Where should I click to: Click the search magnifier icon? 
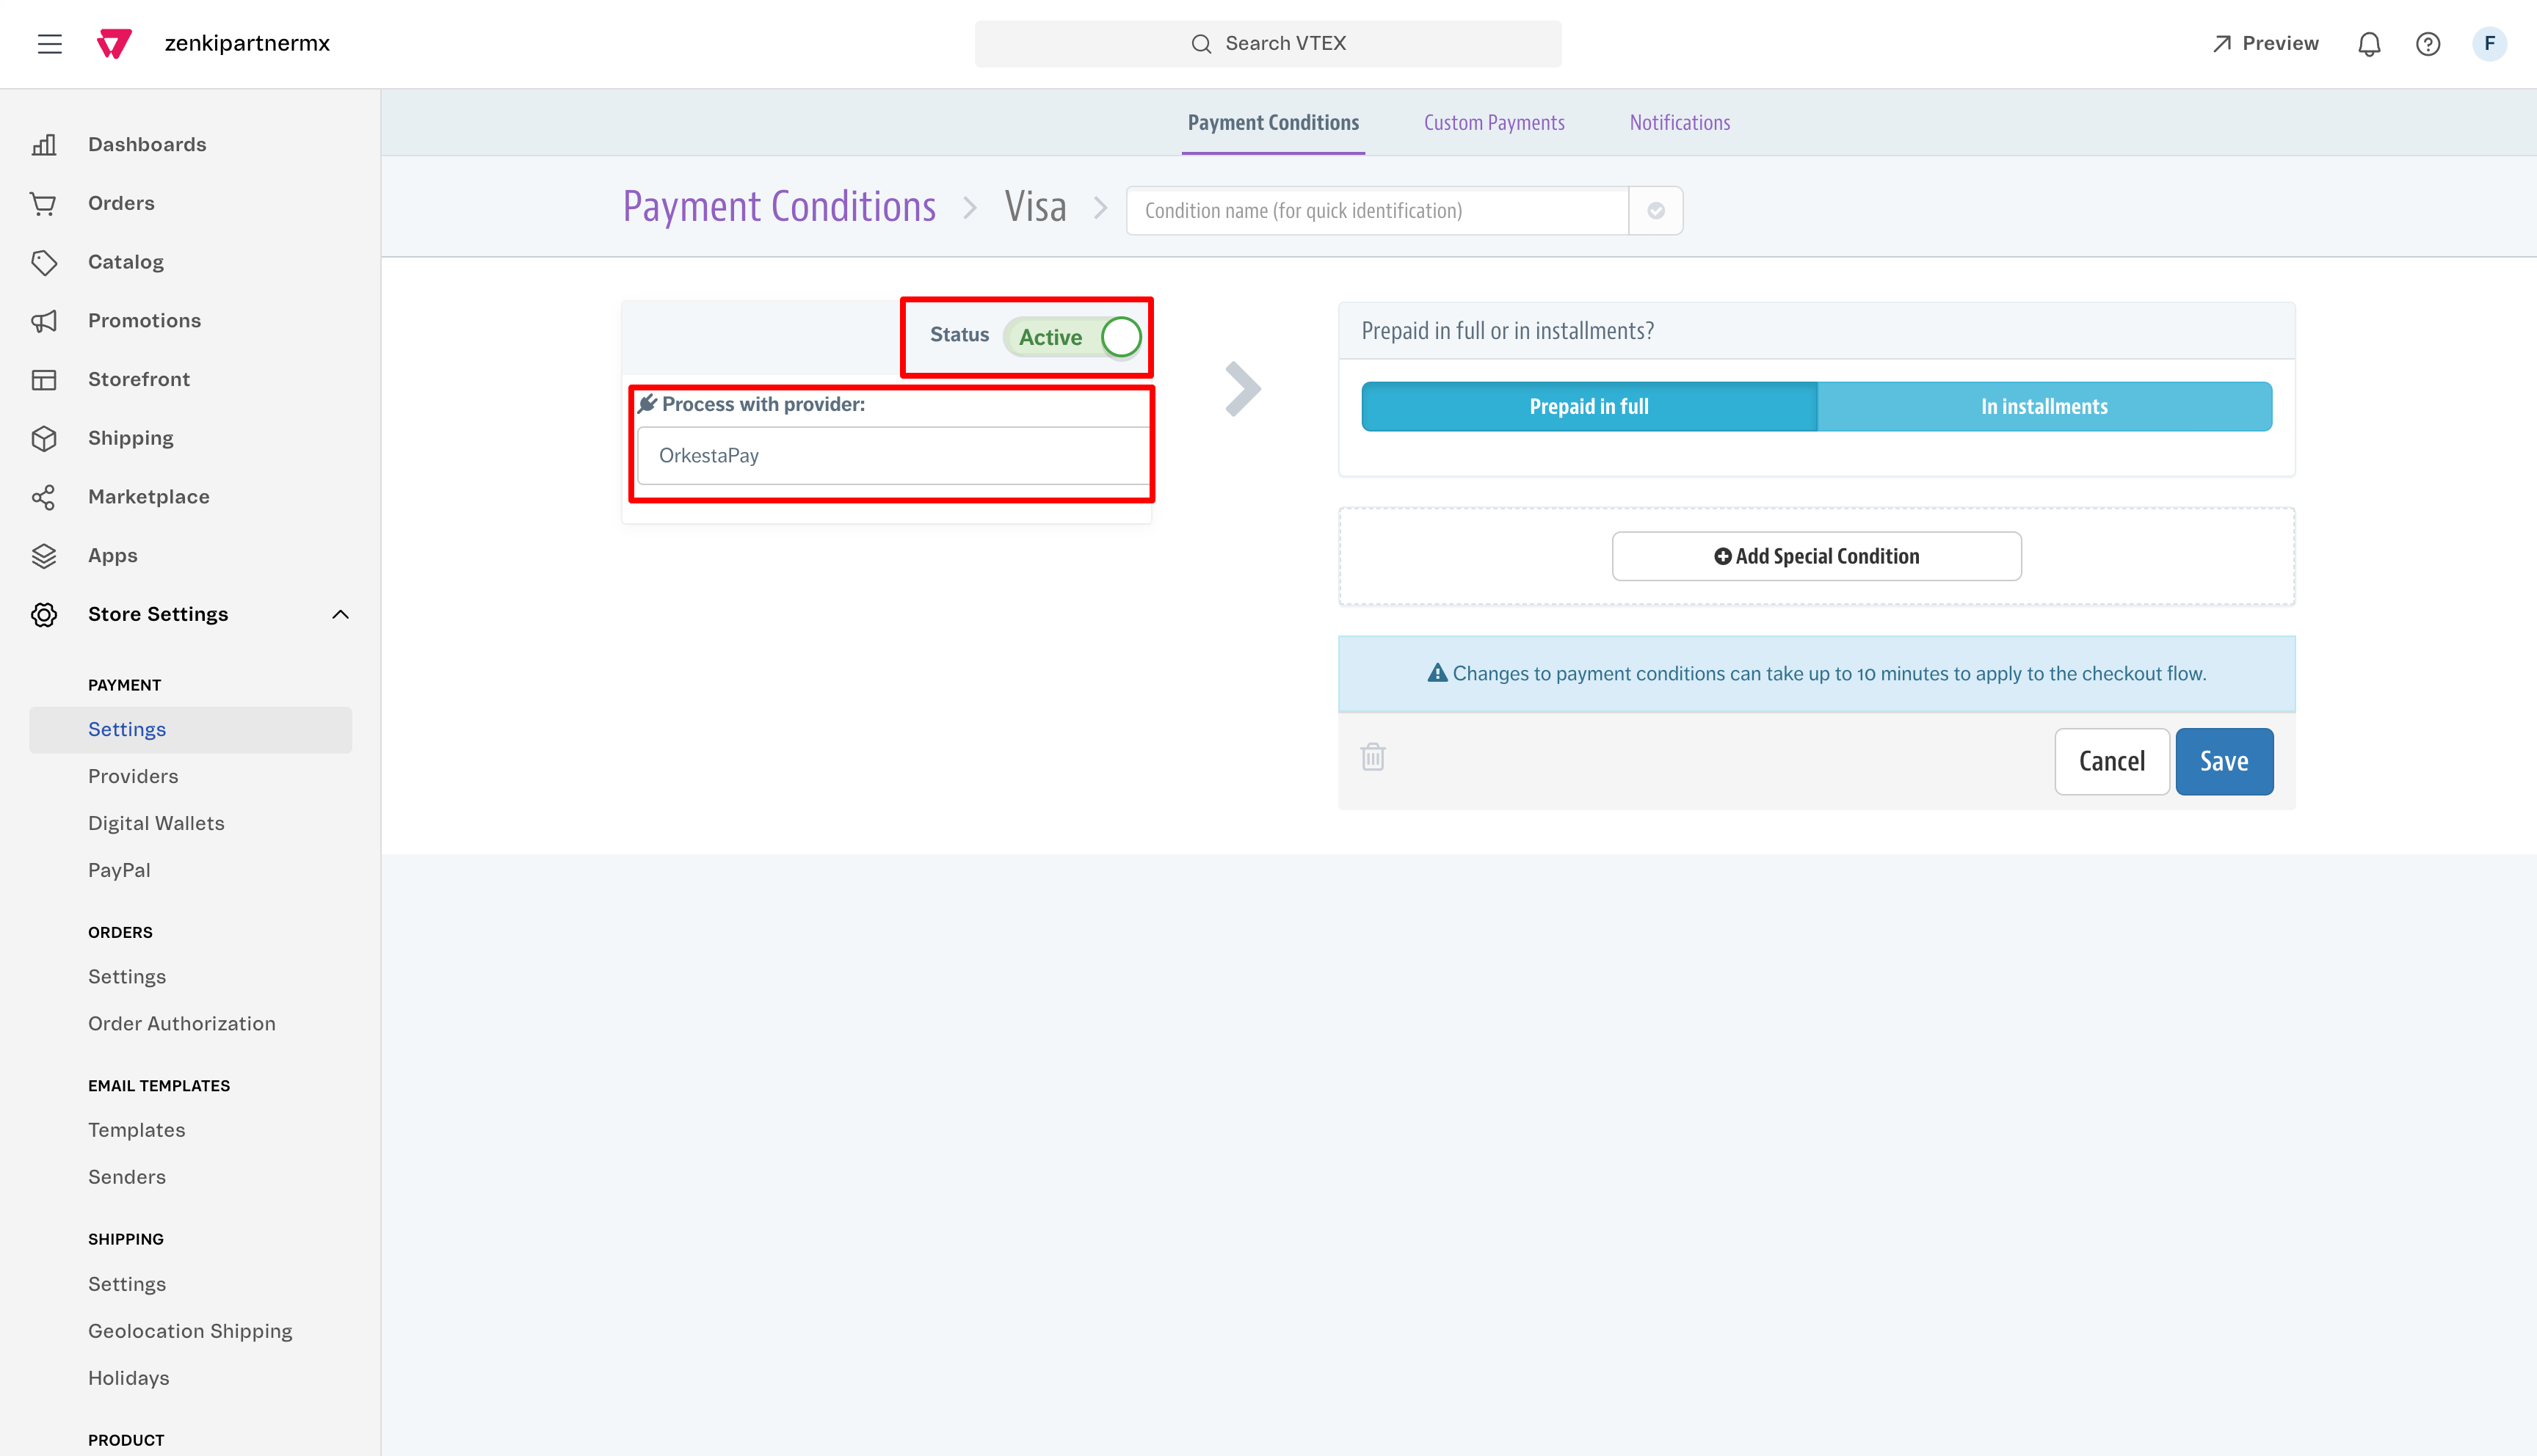click(1201, 44)
